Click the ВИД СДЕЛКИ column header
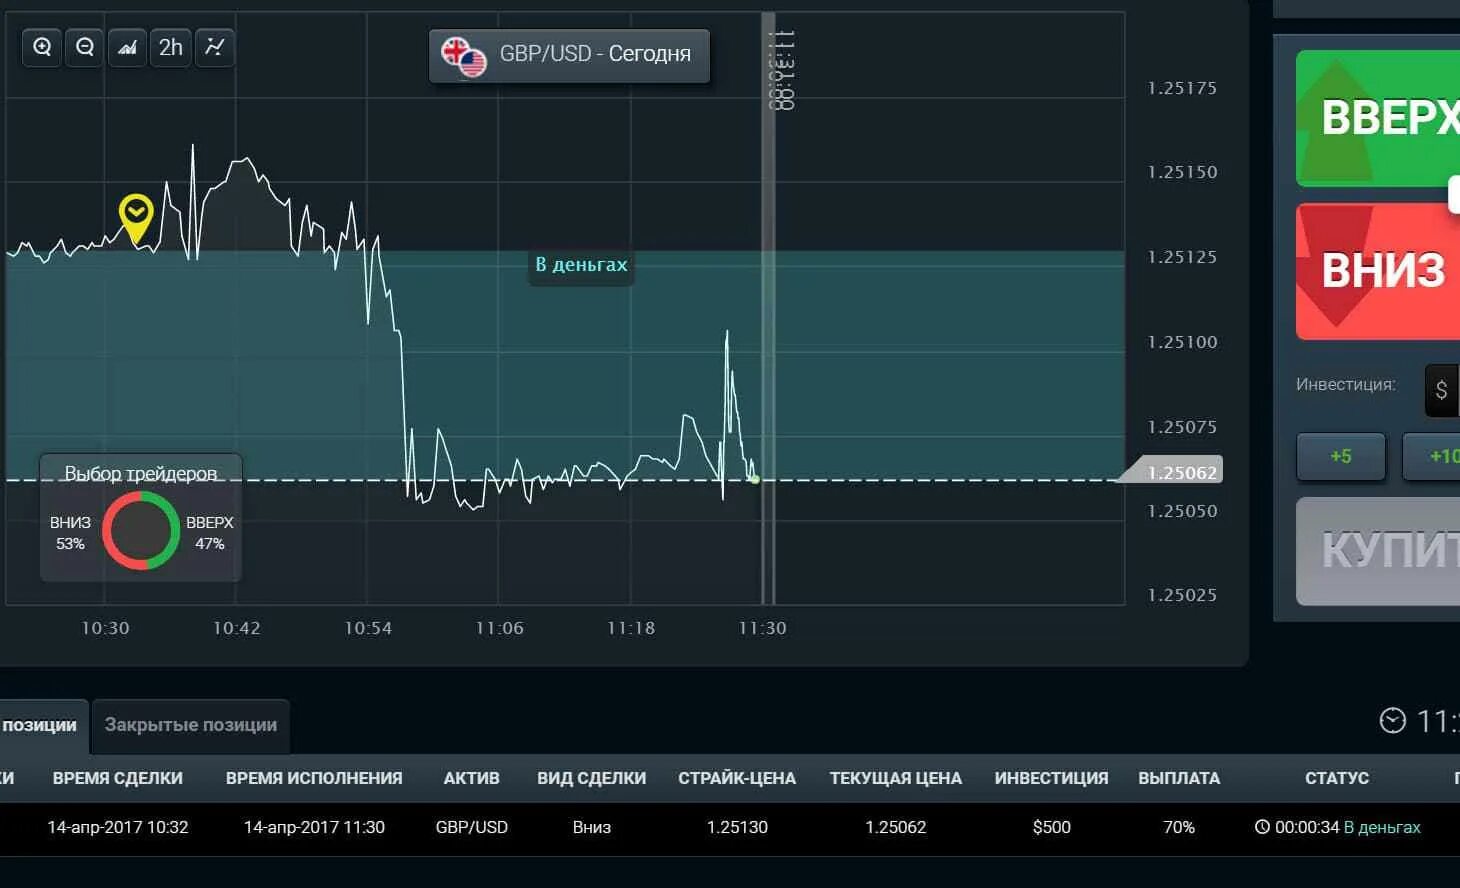 [x=591, y=778]
